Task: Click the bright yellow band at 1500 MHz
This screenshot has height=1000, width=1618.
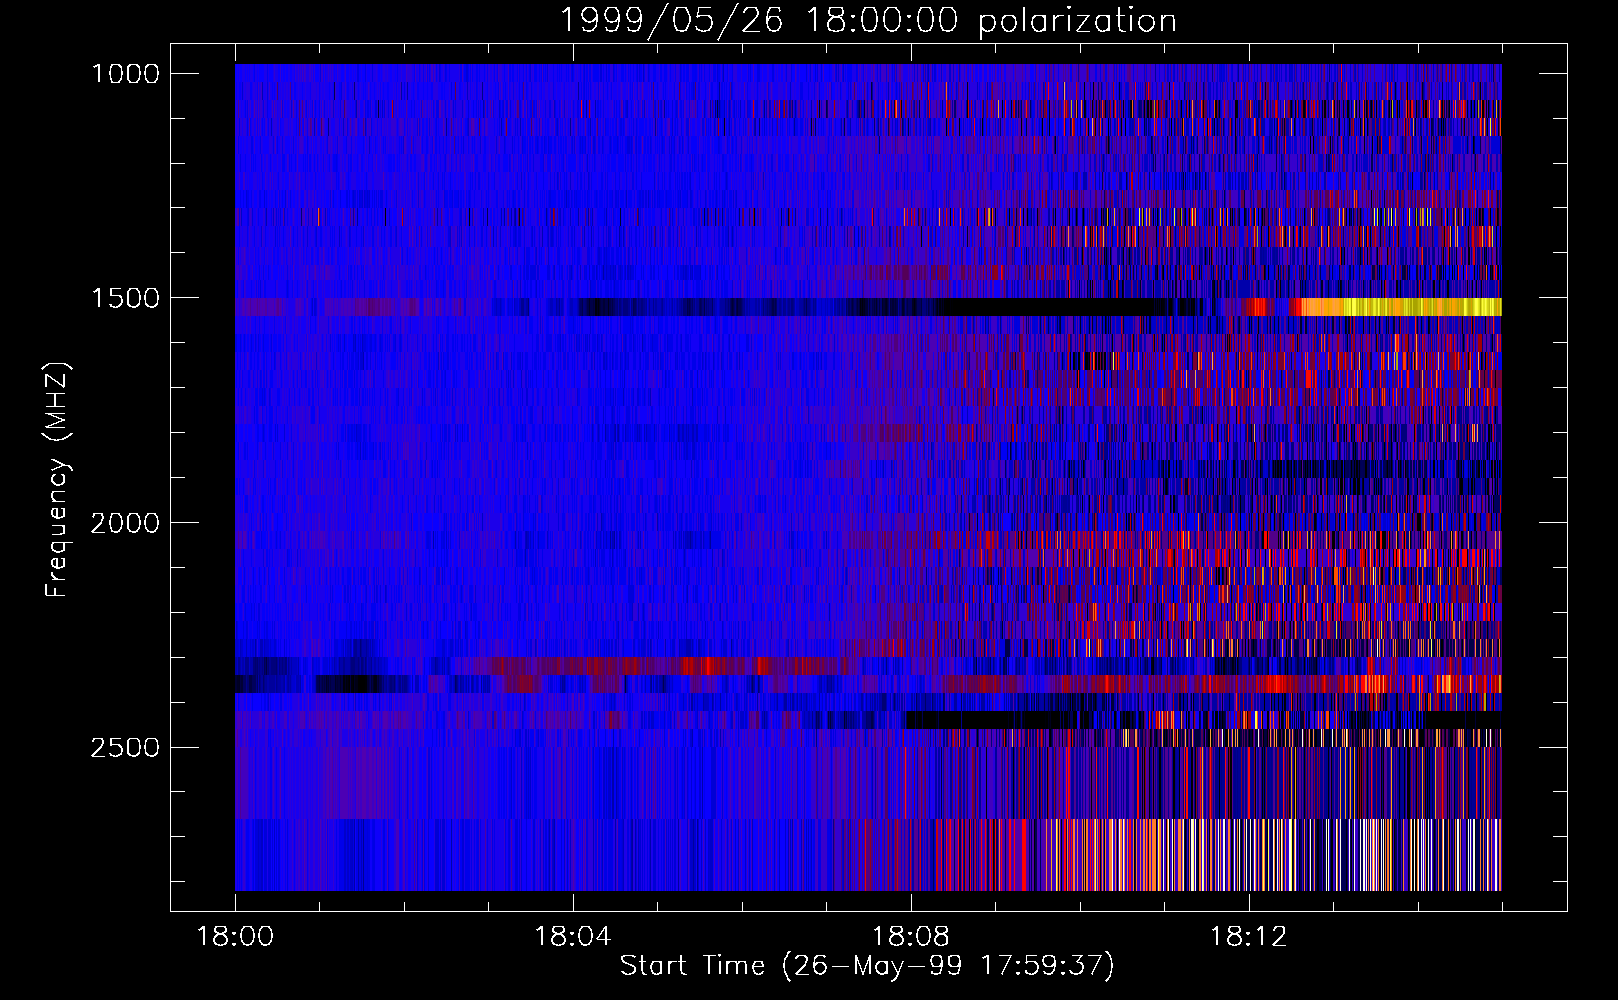Action: (x=1400, y=307)
